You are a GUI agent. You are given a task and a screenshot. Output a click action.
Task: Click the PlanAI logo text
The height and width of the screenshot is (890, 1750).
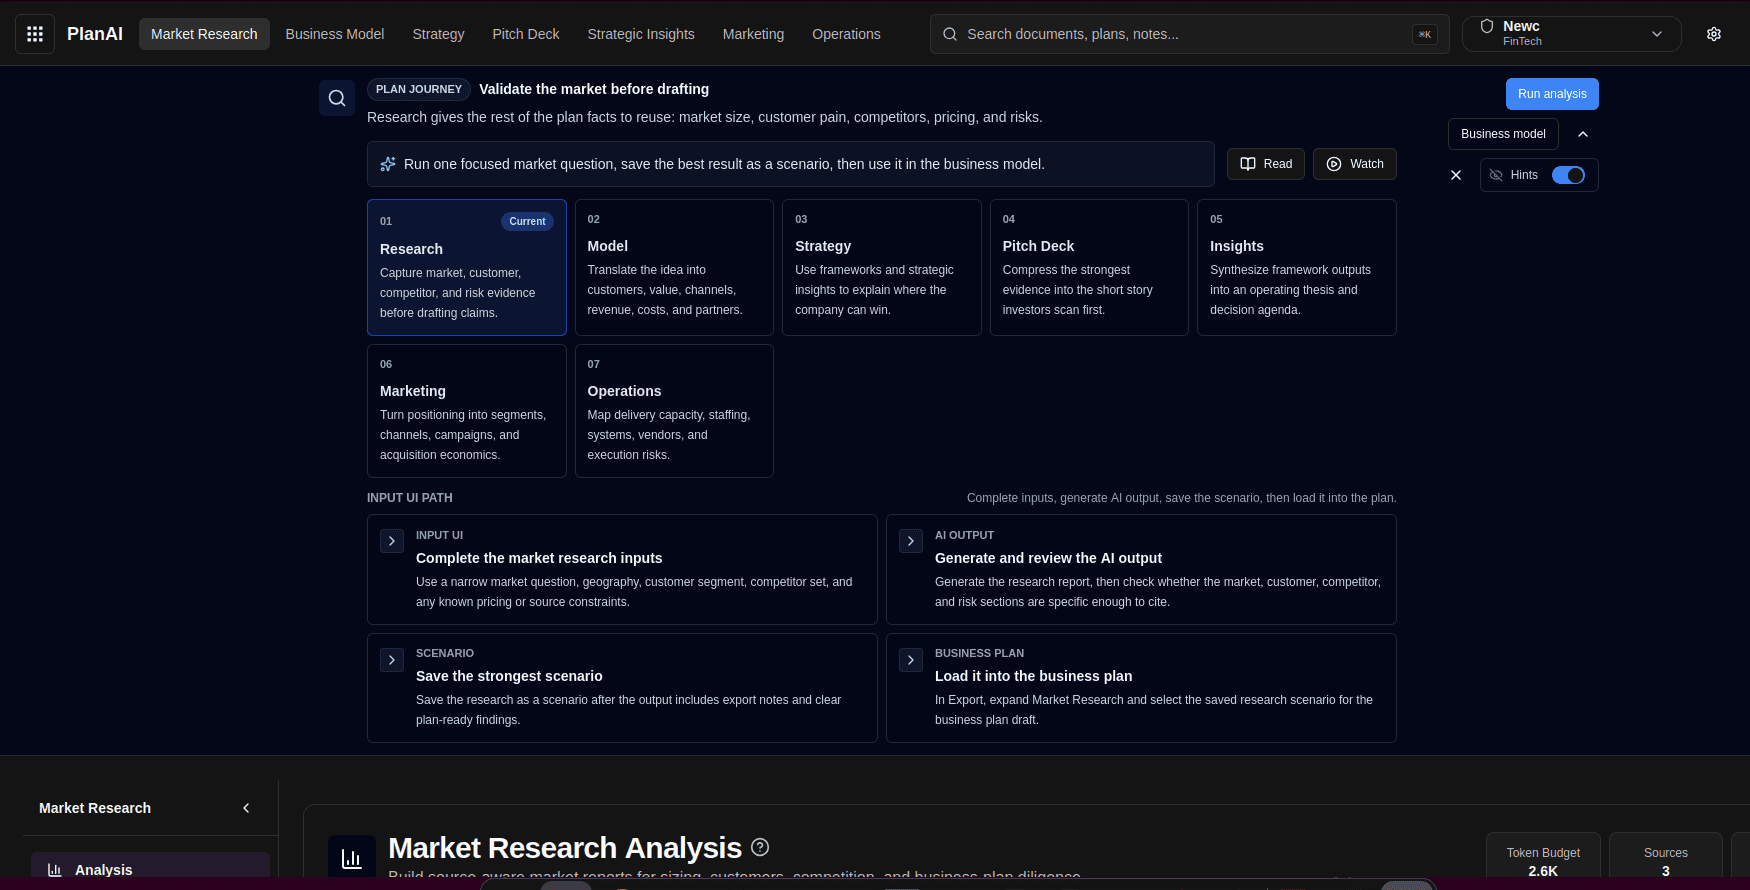[95, 34]
